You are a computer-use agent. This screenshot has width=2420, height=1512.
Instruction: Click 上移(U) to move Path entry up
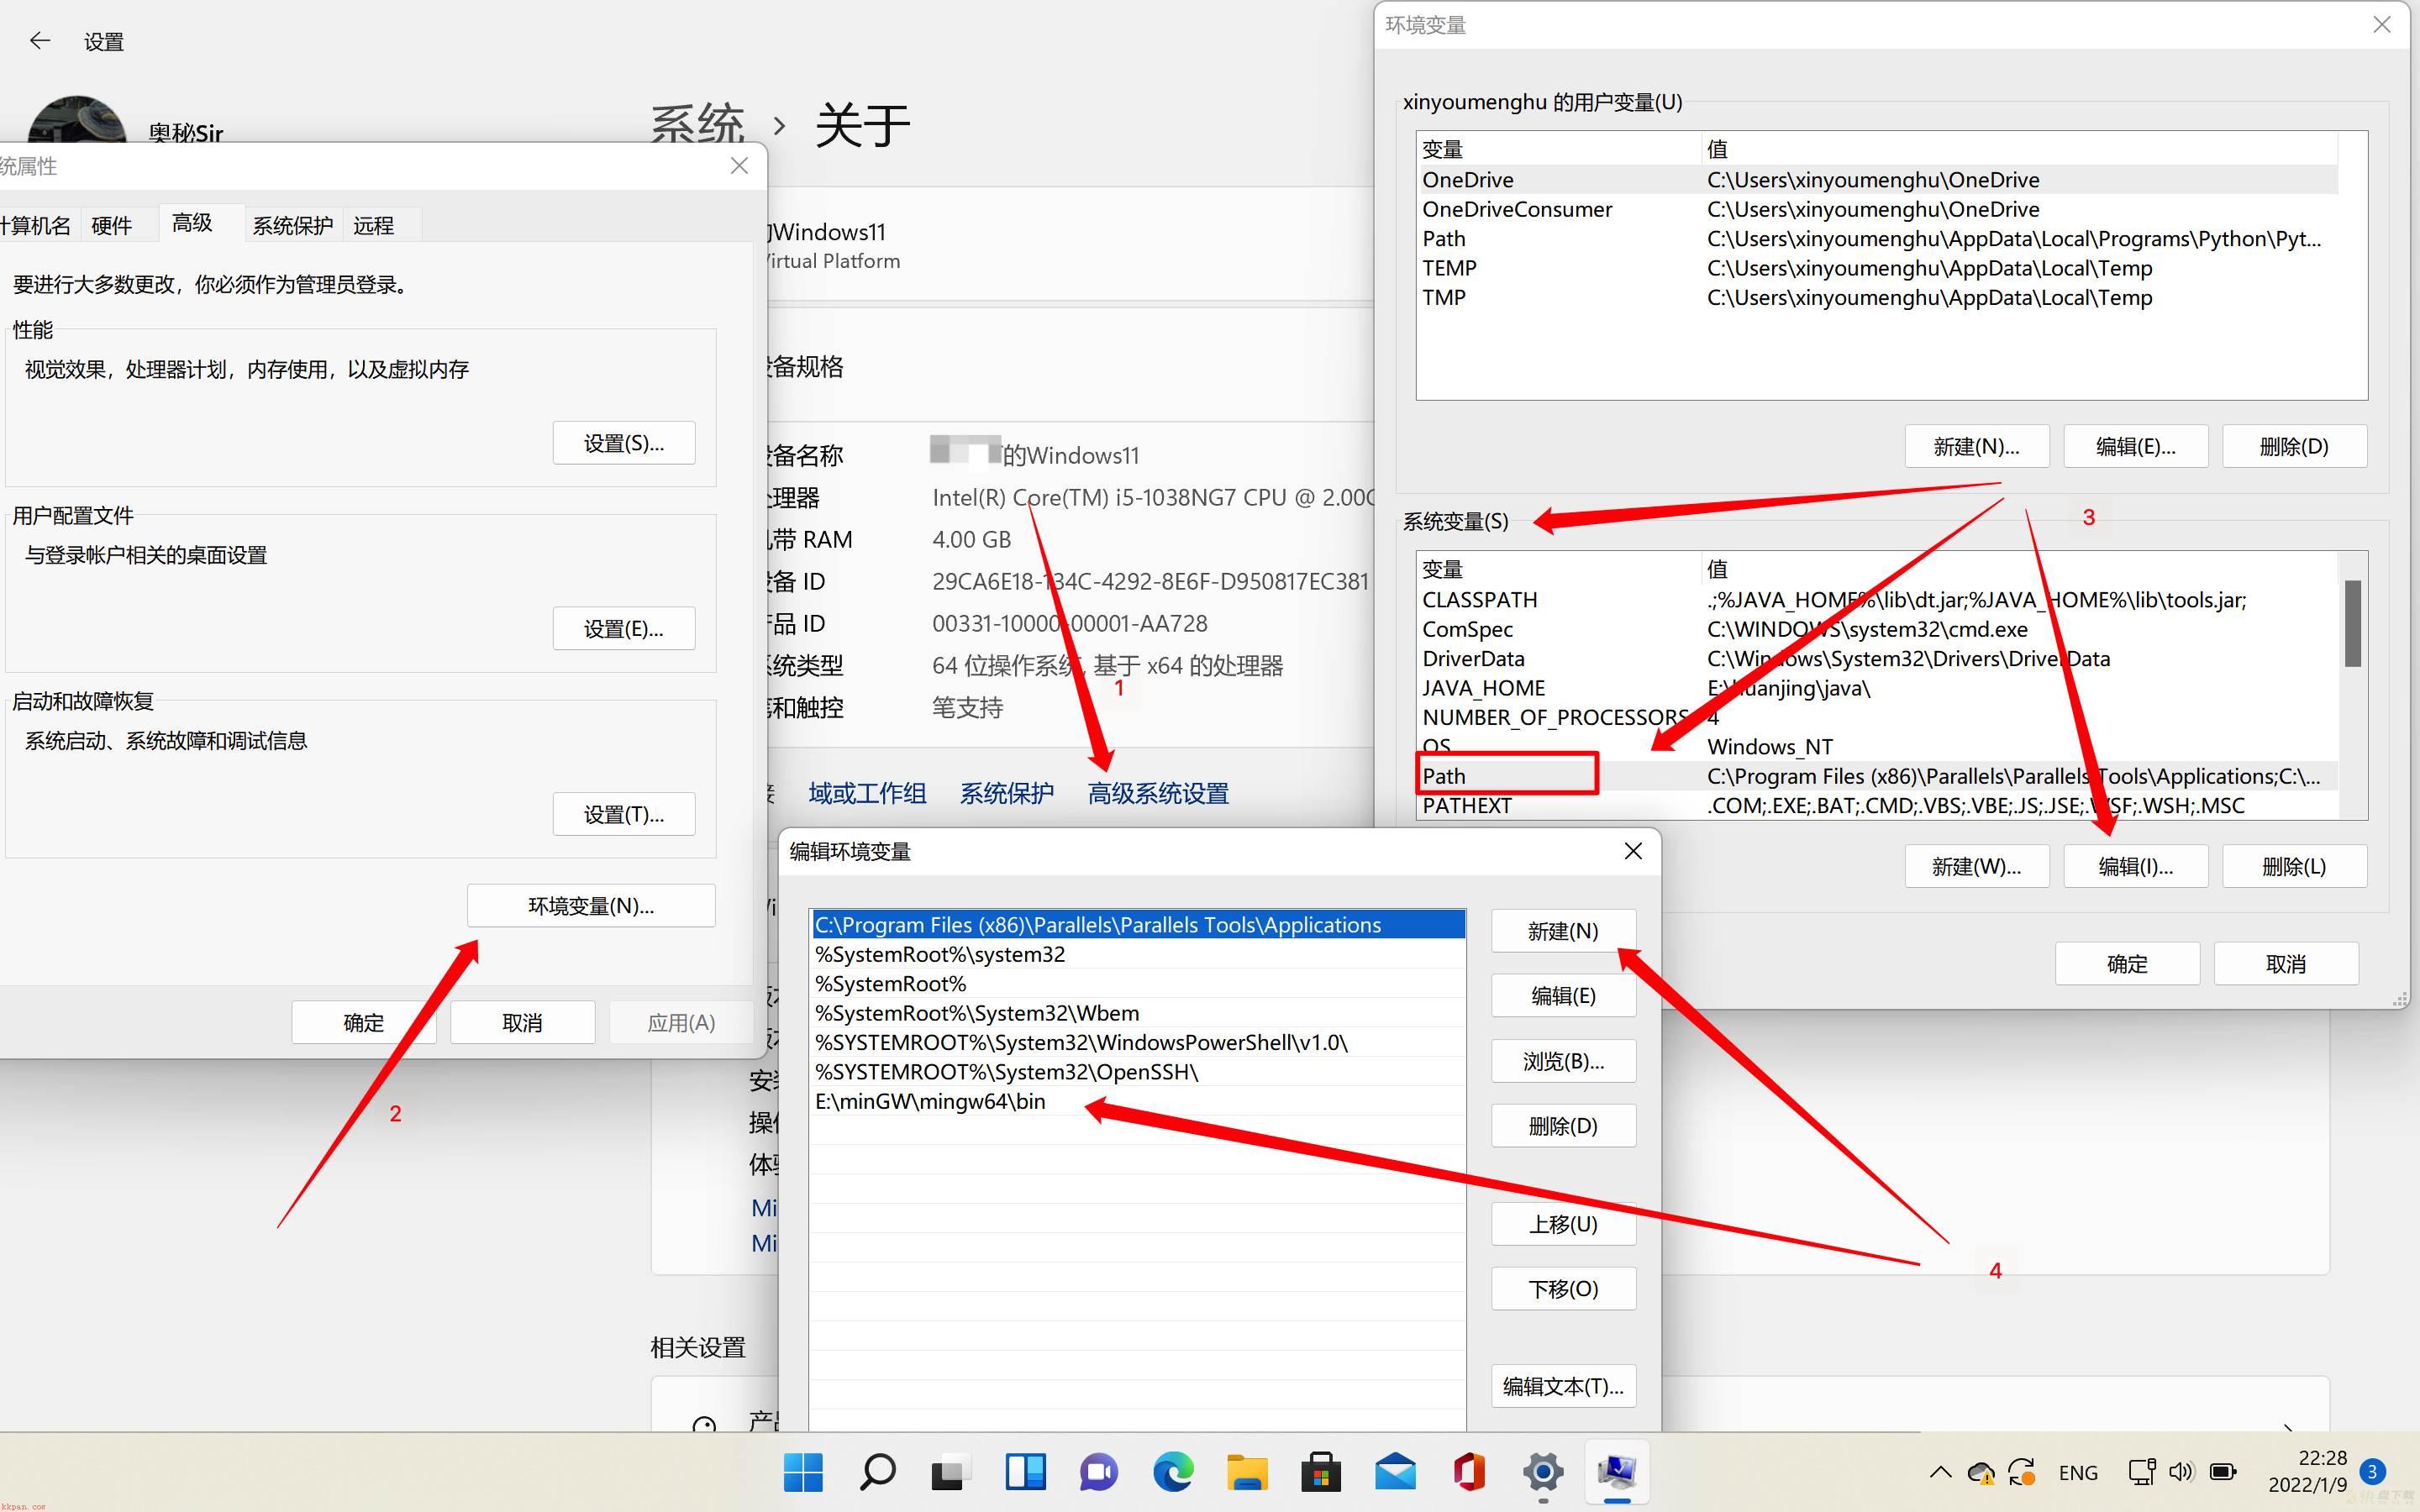pyautogui.click(x=1560, y=1221)
